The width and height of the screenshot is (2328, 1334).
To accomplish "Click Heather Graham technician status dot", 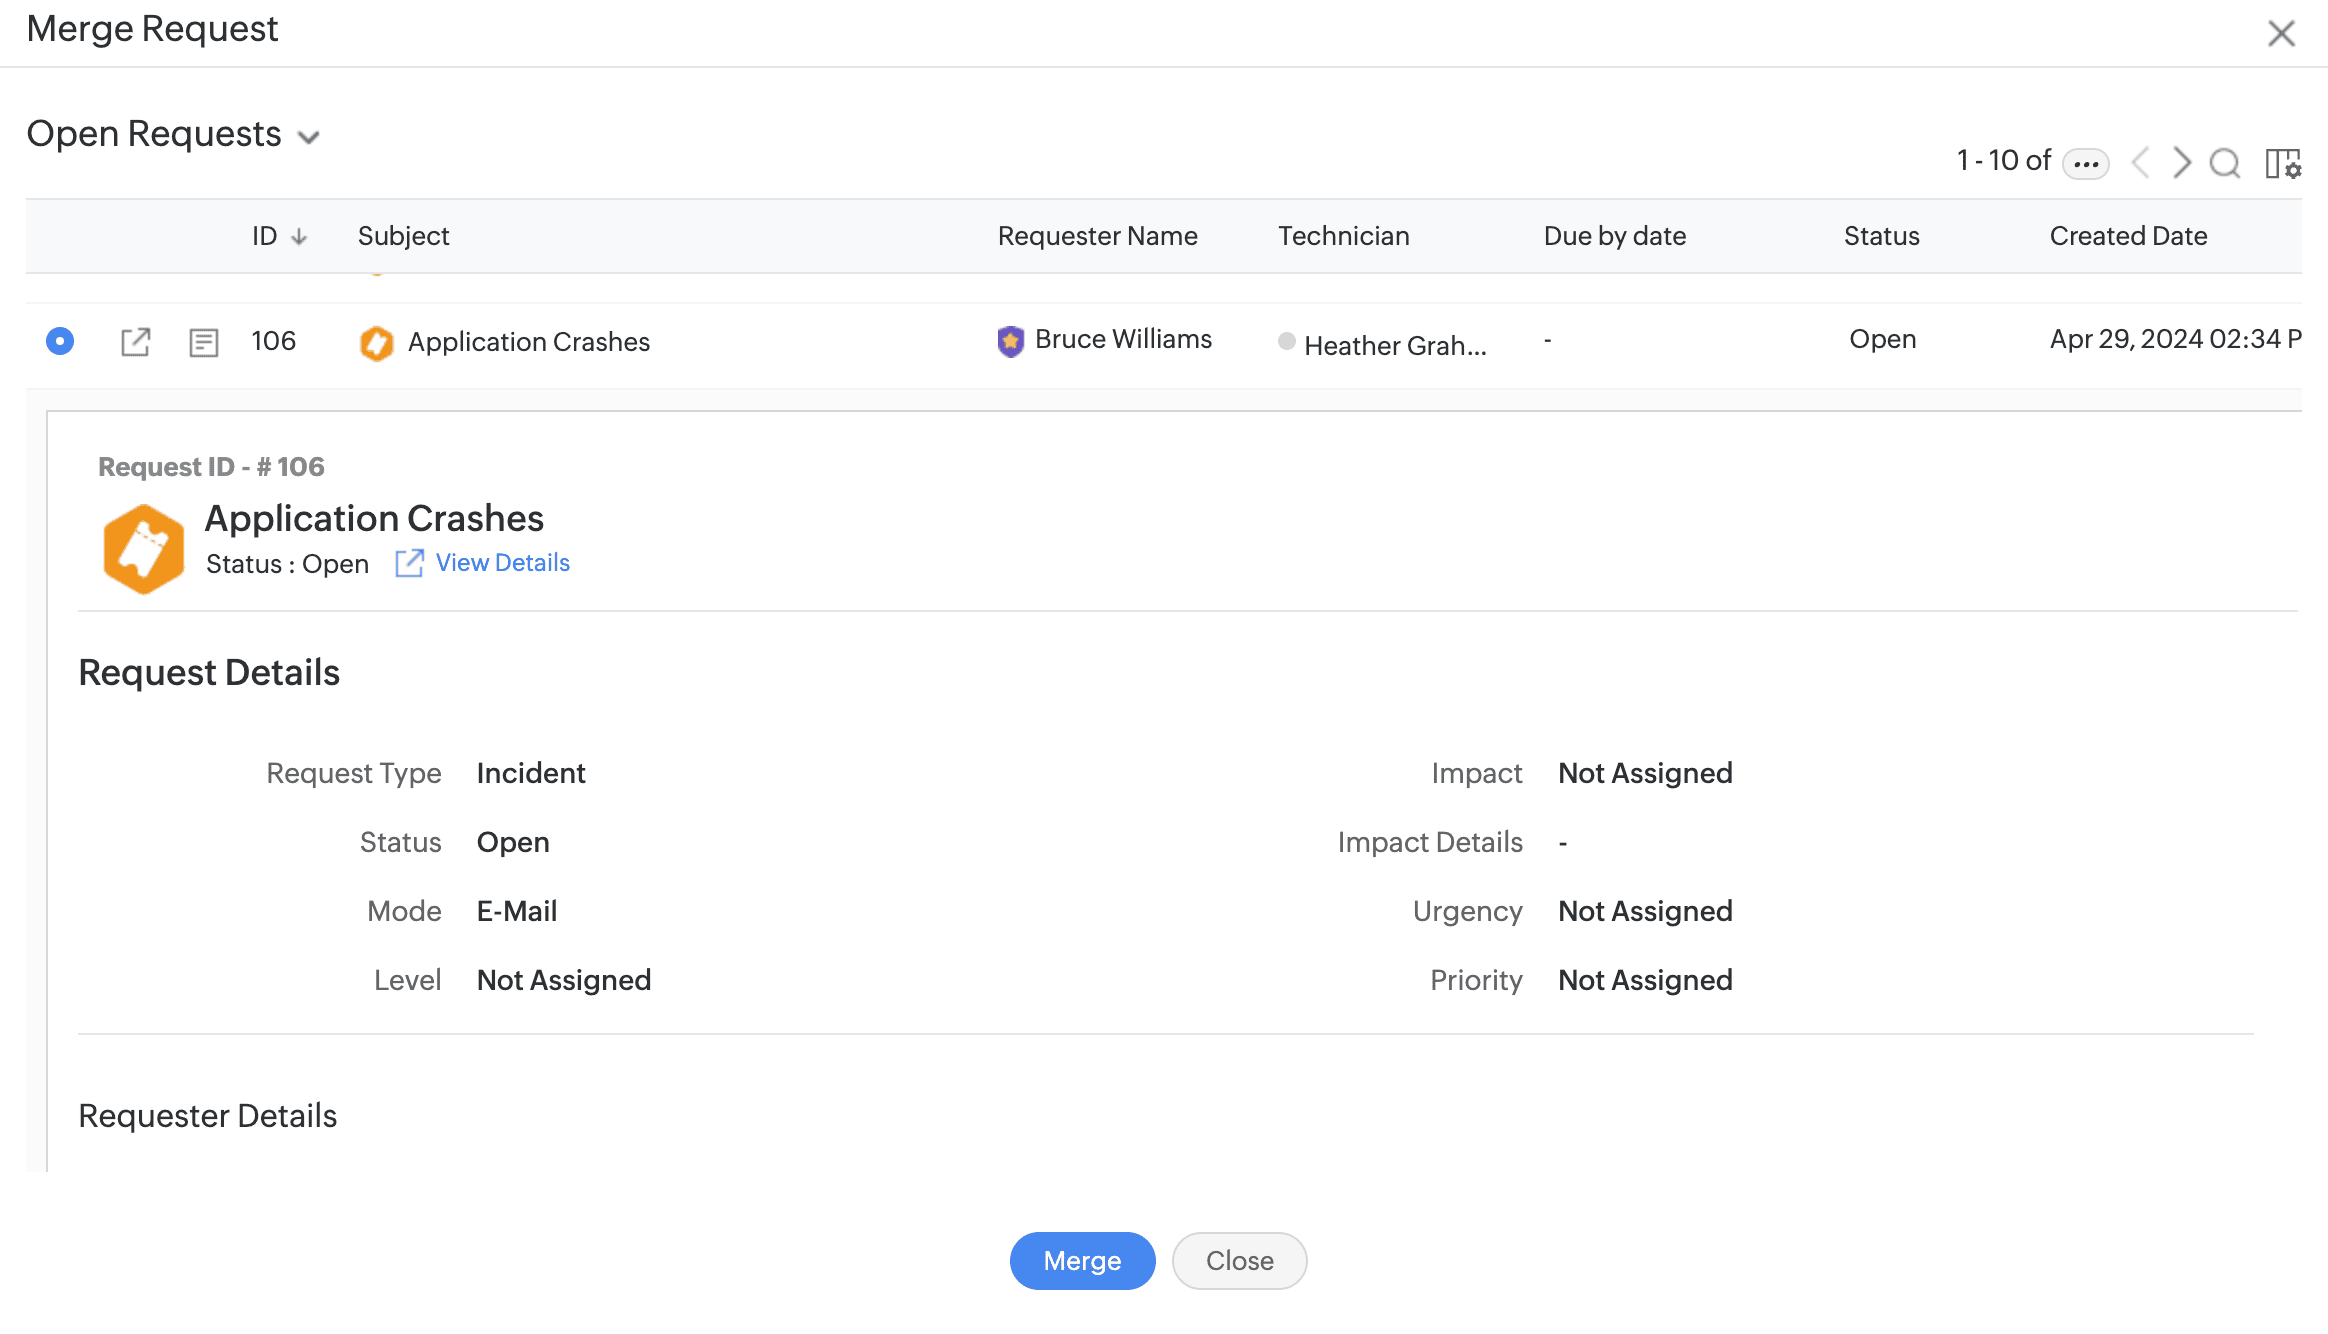I will tap(1287, 341).
